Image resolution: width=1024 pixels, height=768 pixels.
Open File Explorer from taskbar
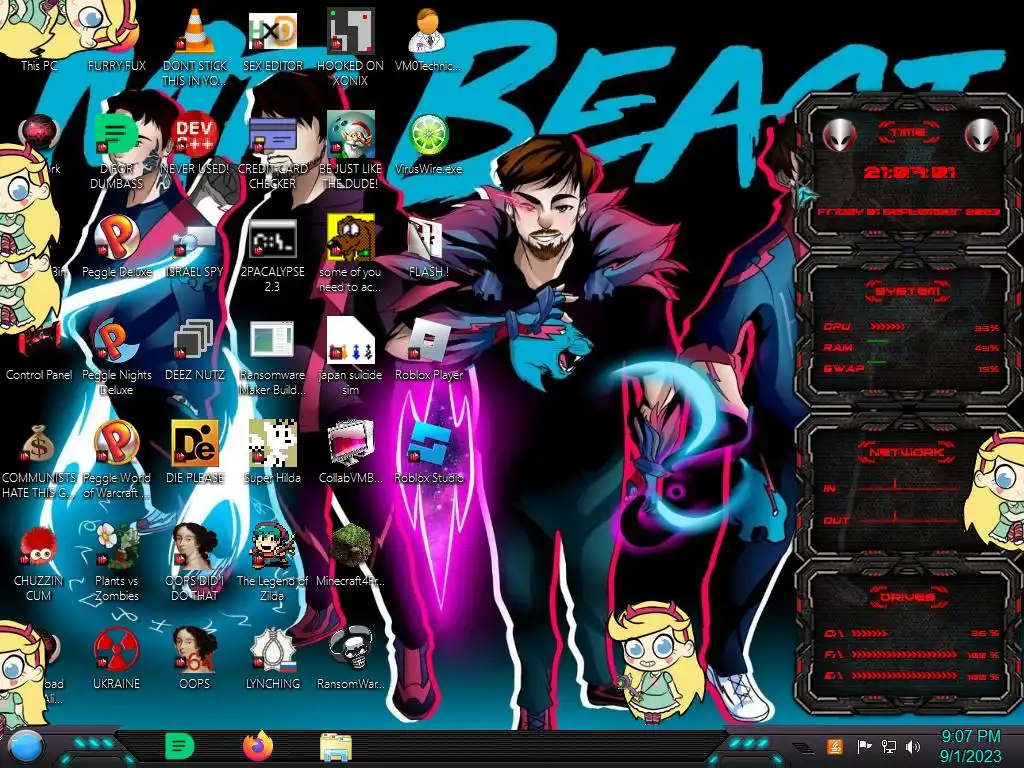click(336, 747)
